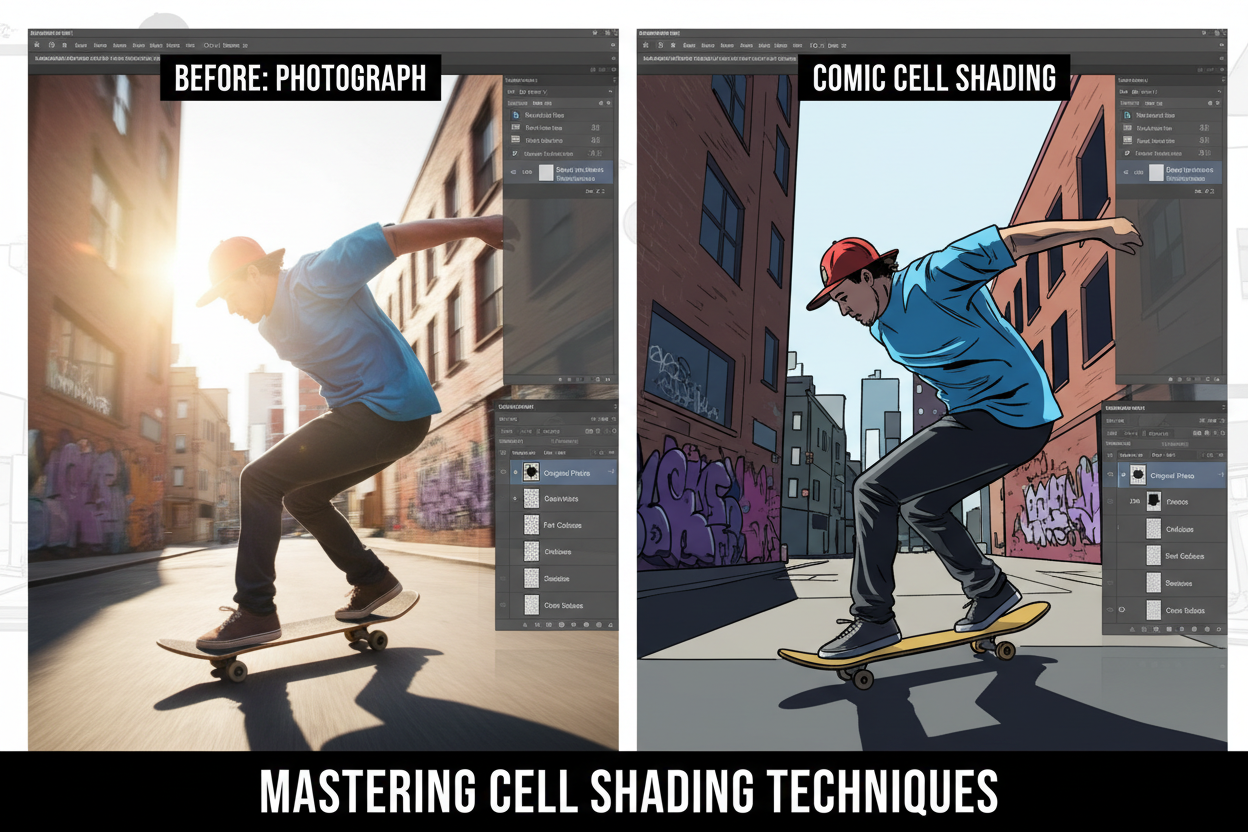Select the "Fat Colores" layer in the Before window
This screenshot has width=1248, height=832.
coord(563,525)
